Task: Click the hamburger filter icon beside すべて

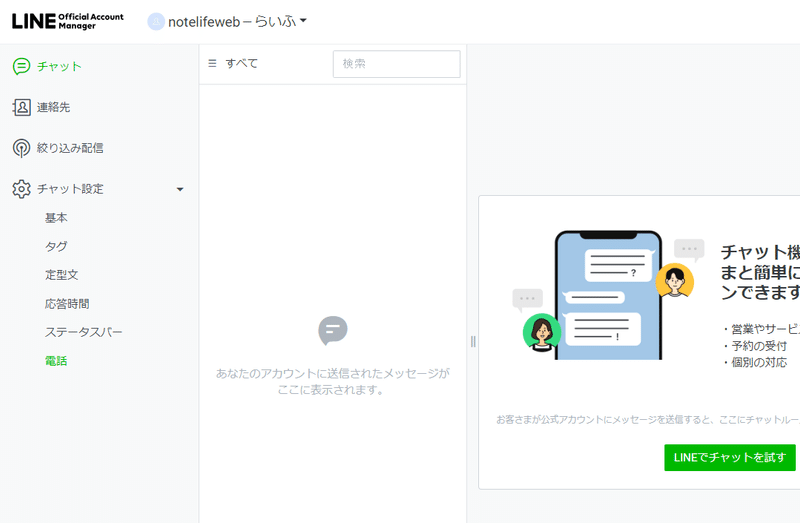Action: coord(212,63)
